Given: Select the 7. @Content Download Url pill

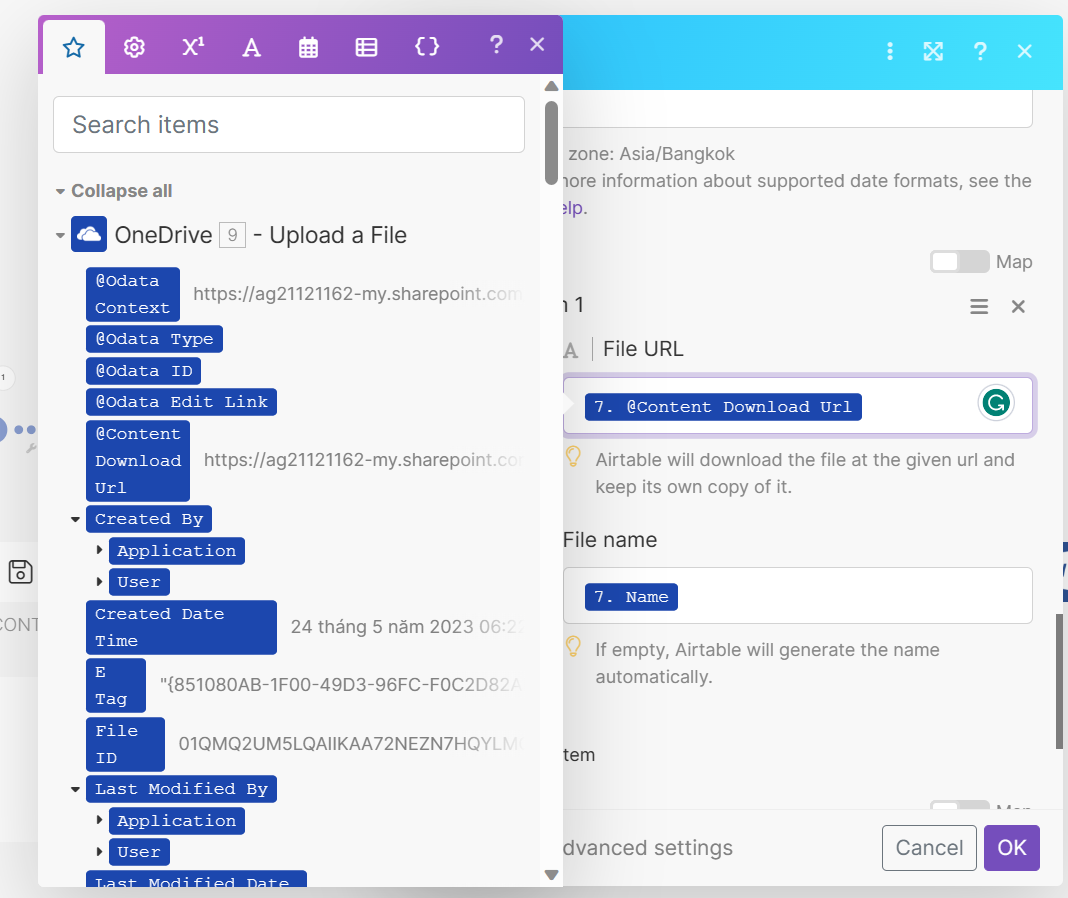Looking at the screenshot, I should pyautogui.click(x=723, y=407).
